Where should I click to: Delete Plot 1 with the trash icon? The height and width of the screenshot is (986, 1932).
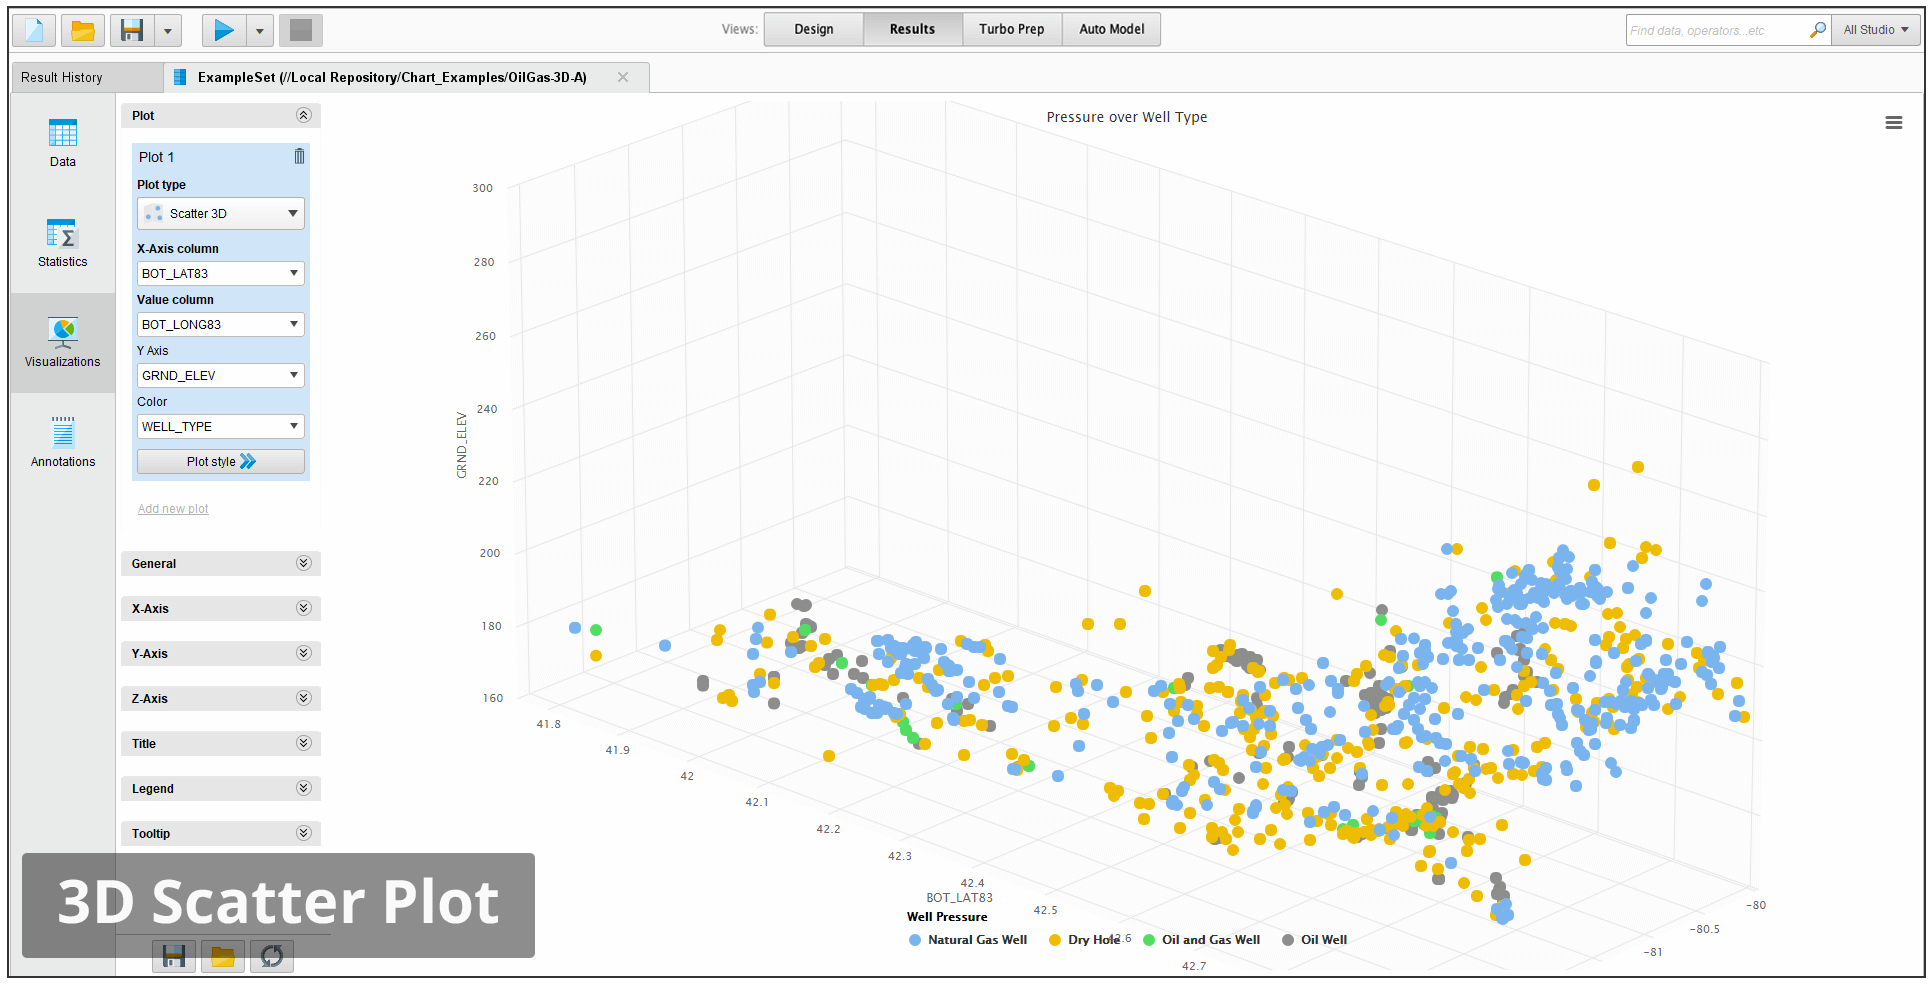coord(299,156)
